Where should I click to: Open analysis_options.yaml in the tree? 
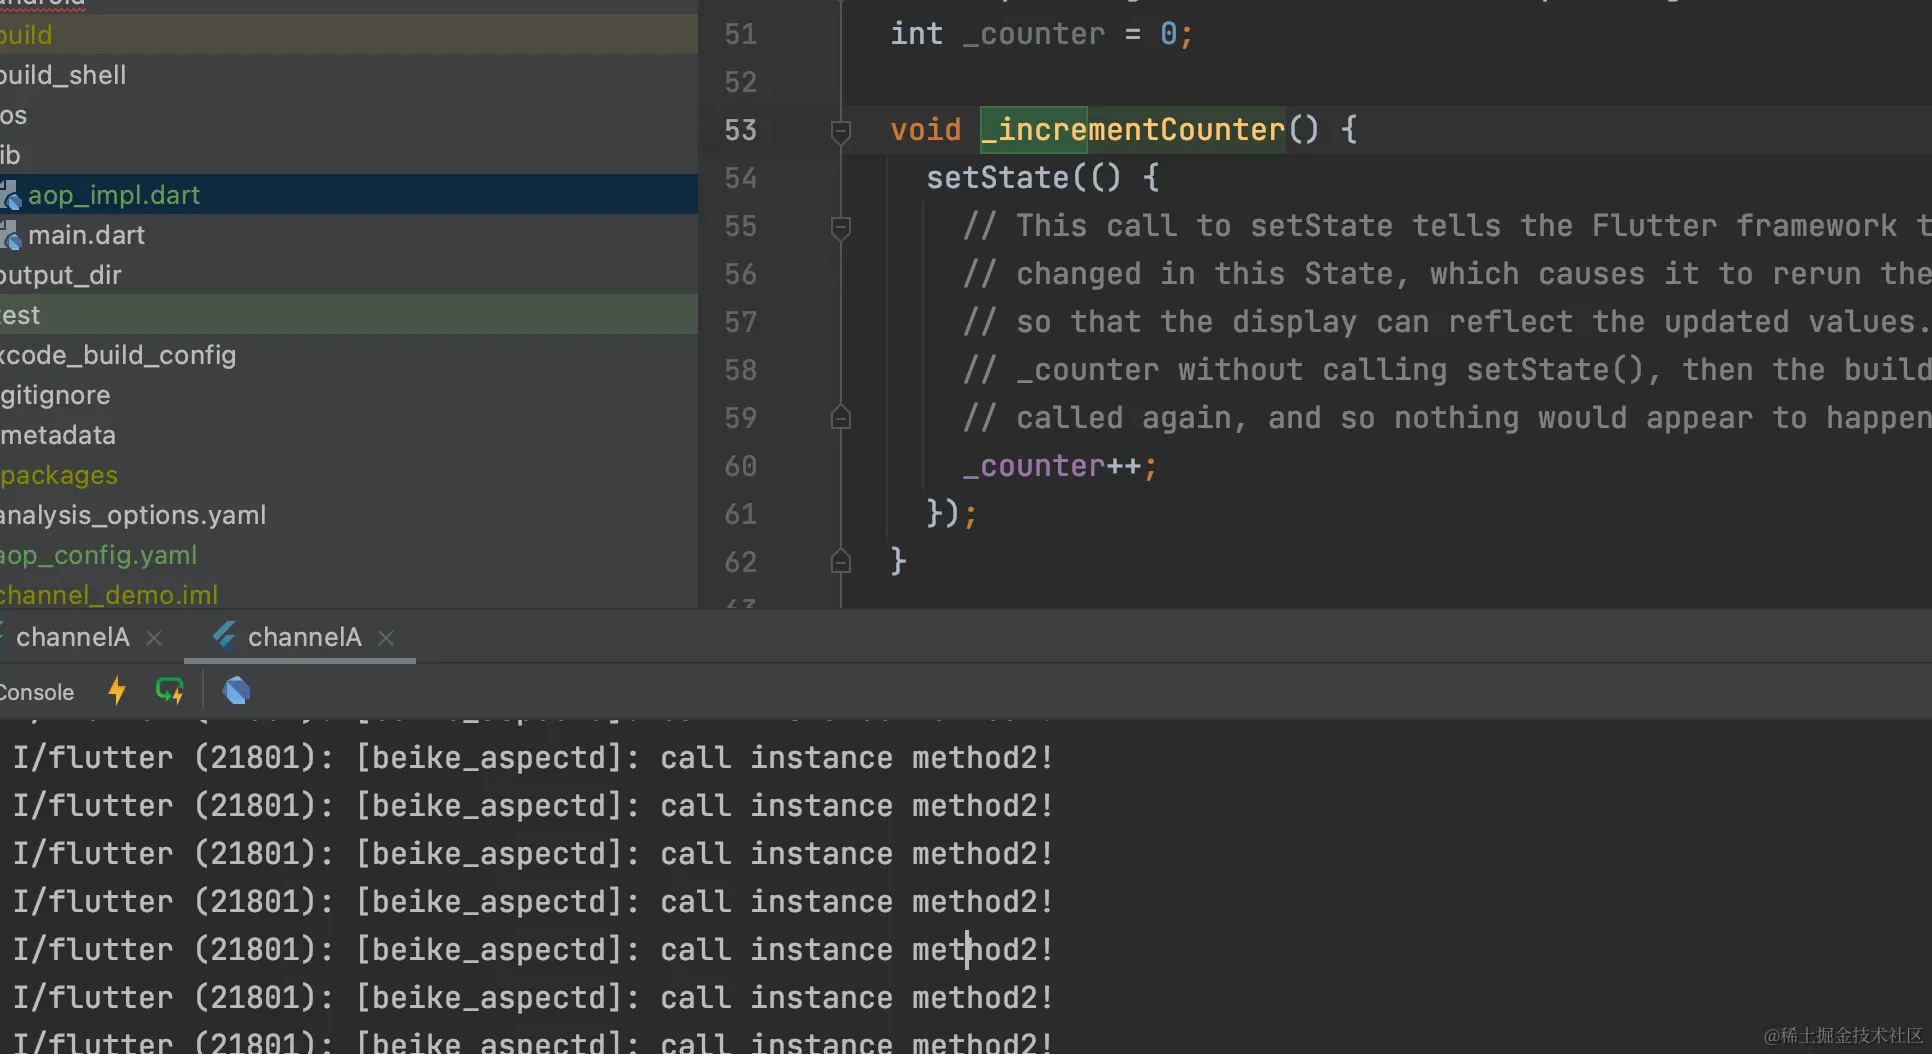[x=349, y=515]
